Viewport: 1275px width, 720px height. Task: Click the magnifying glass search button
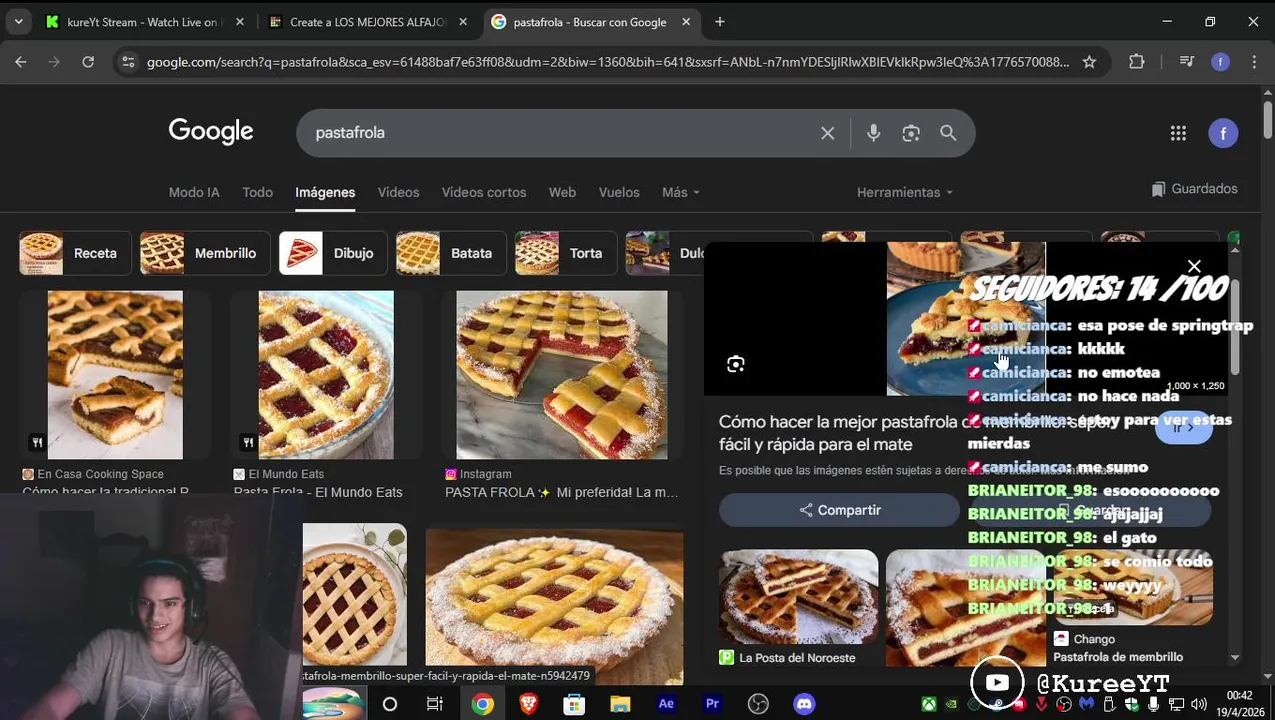pos(948,133)
